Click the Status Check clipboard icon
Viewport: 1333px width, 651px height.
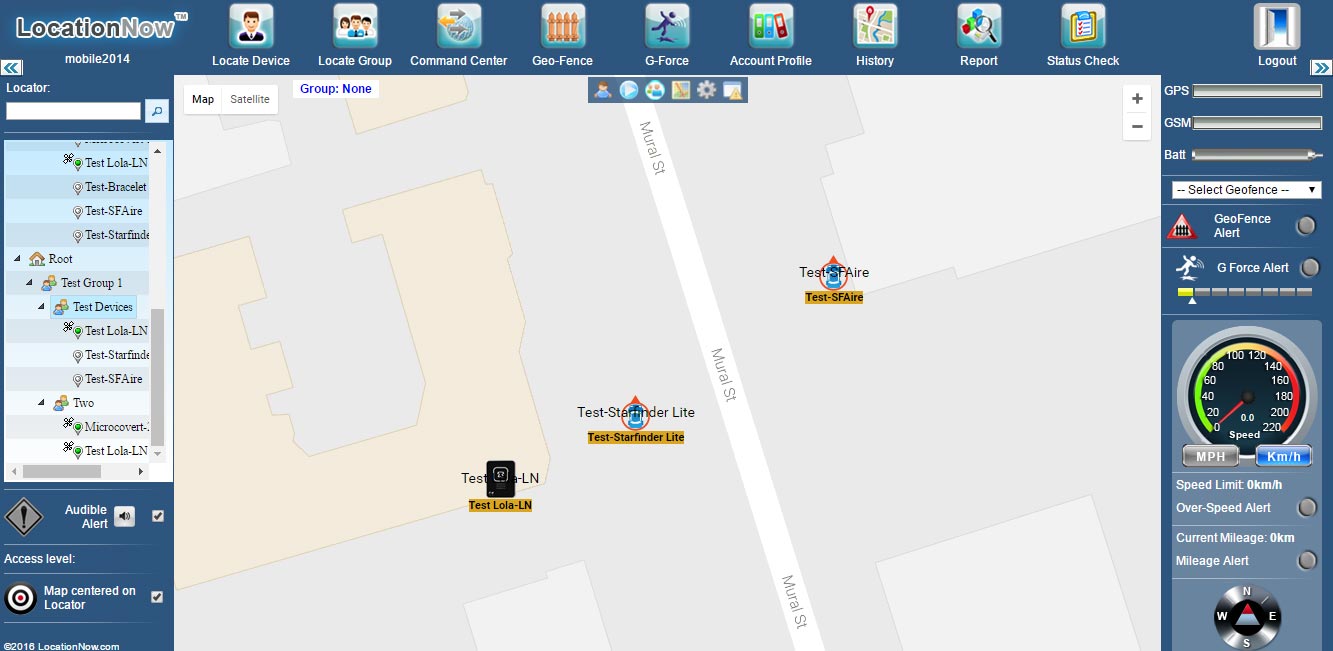coord(1083,26)
